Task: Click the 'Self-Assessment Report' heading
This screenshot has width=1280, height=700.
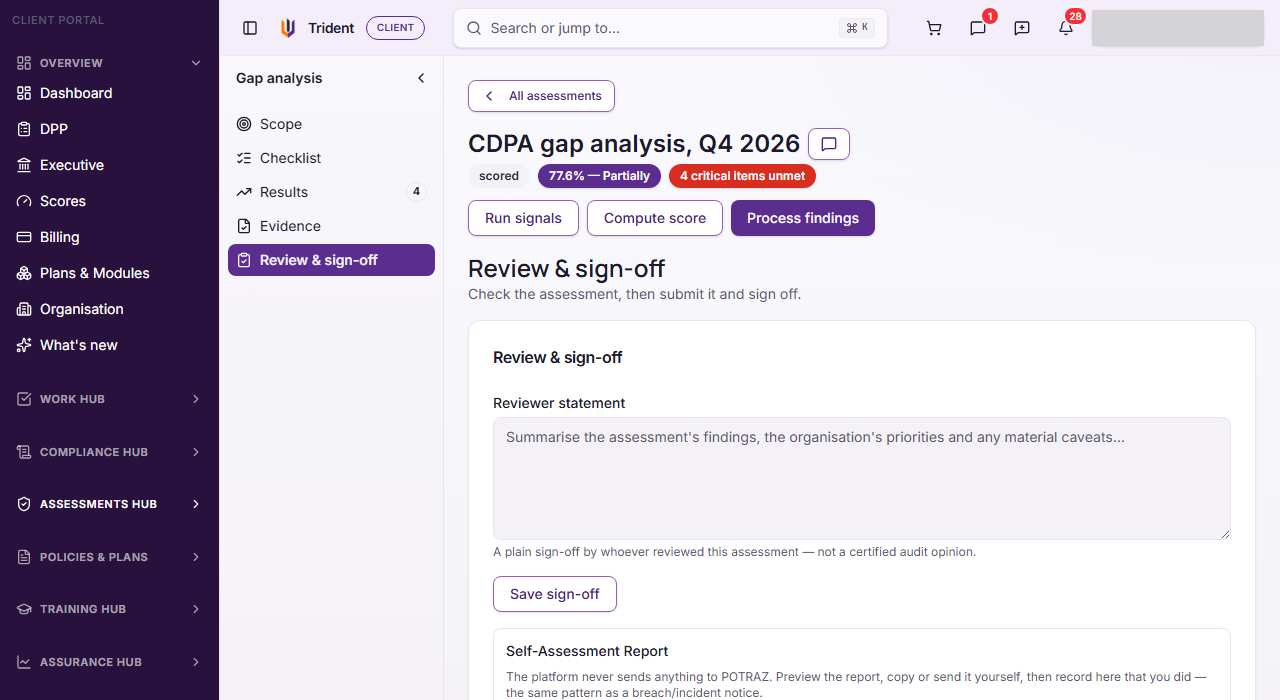Action: coord(587,651)
